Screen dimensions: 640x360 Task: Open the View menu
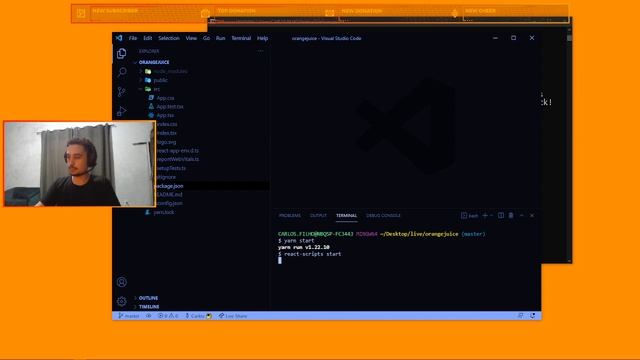click(191, 38)
